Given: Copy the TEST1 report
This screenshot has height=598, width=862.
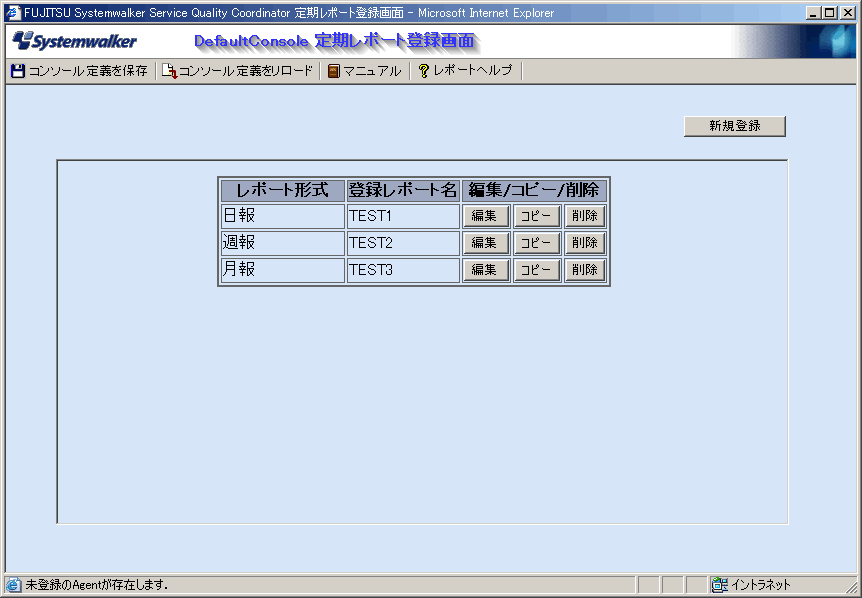Looking at the screenshot, I should [x=536, y=216].
